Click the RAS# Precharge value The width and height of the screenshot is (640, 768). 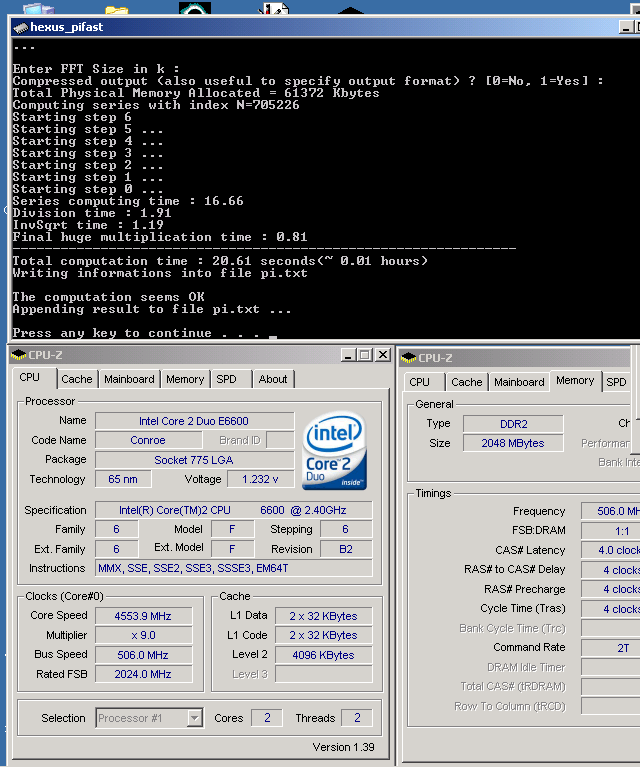611,589
